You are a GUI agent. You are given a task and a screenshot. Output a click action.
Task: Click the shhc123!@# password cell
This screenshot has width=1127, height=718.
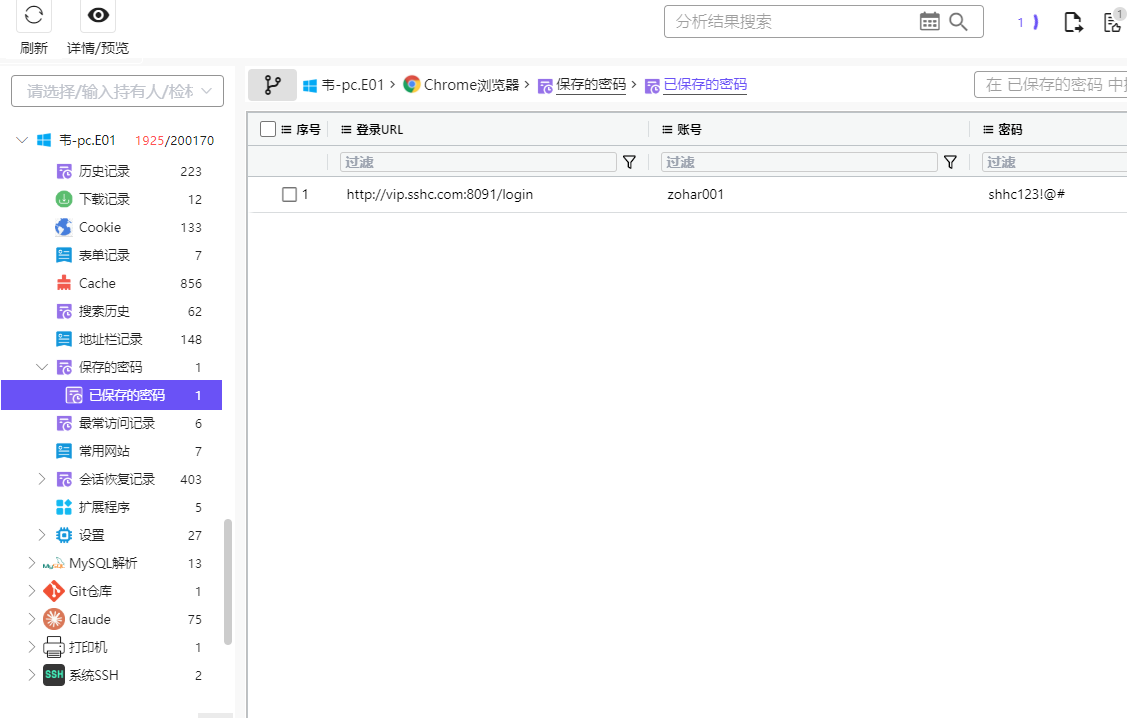point(1026,195)
